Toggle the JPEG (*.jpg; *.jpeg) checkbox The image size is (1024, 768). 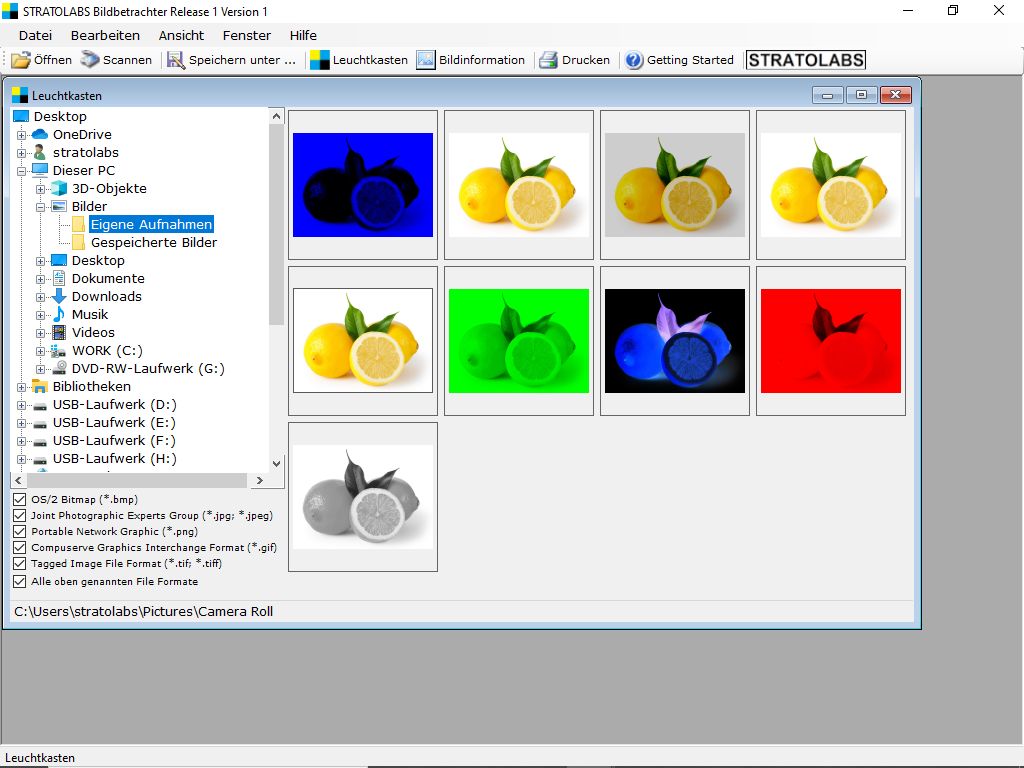(20, 515)
